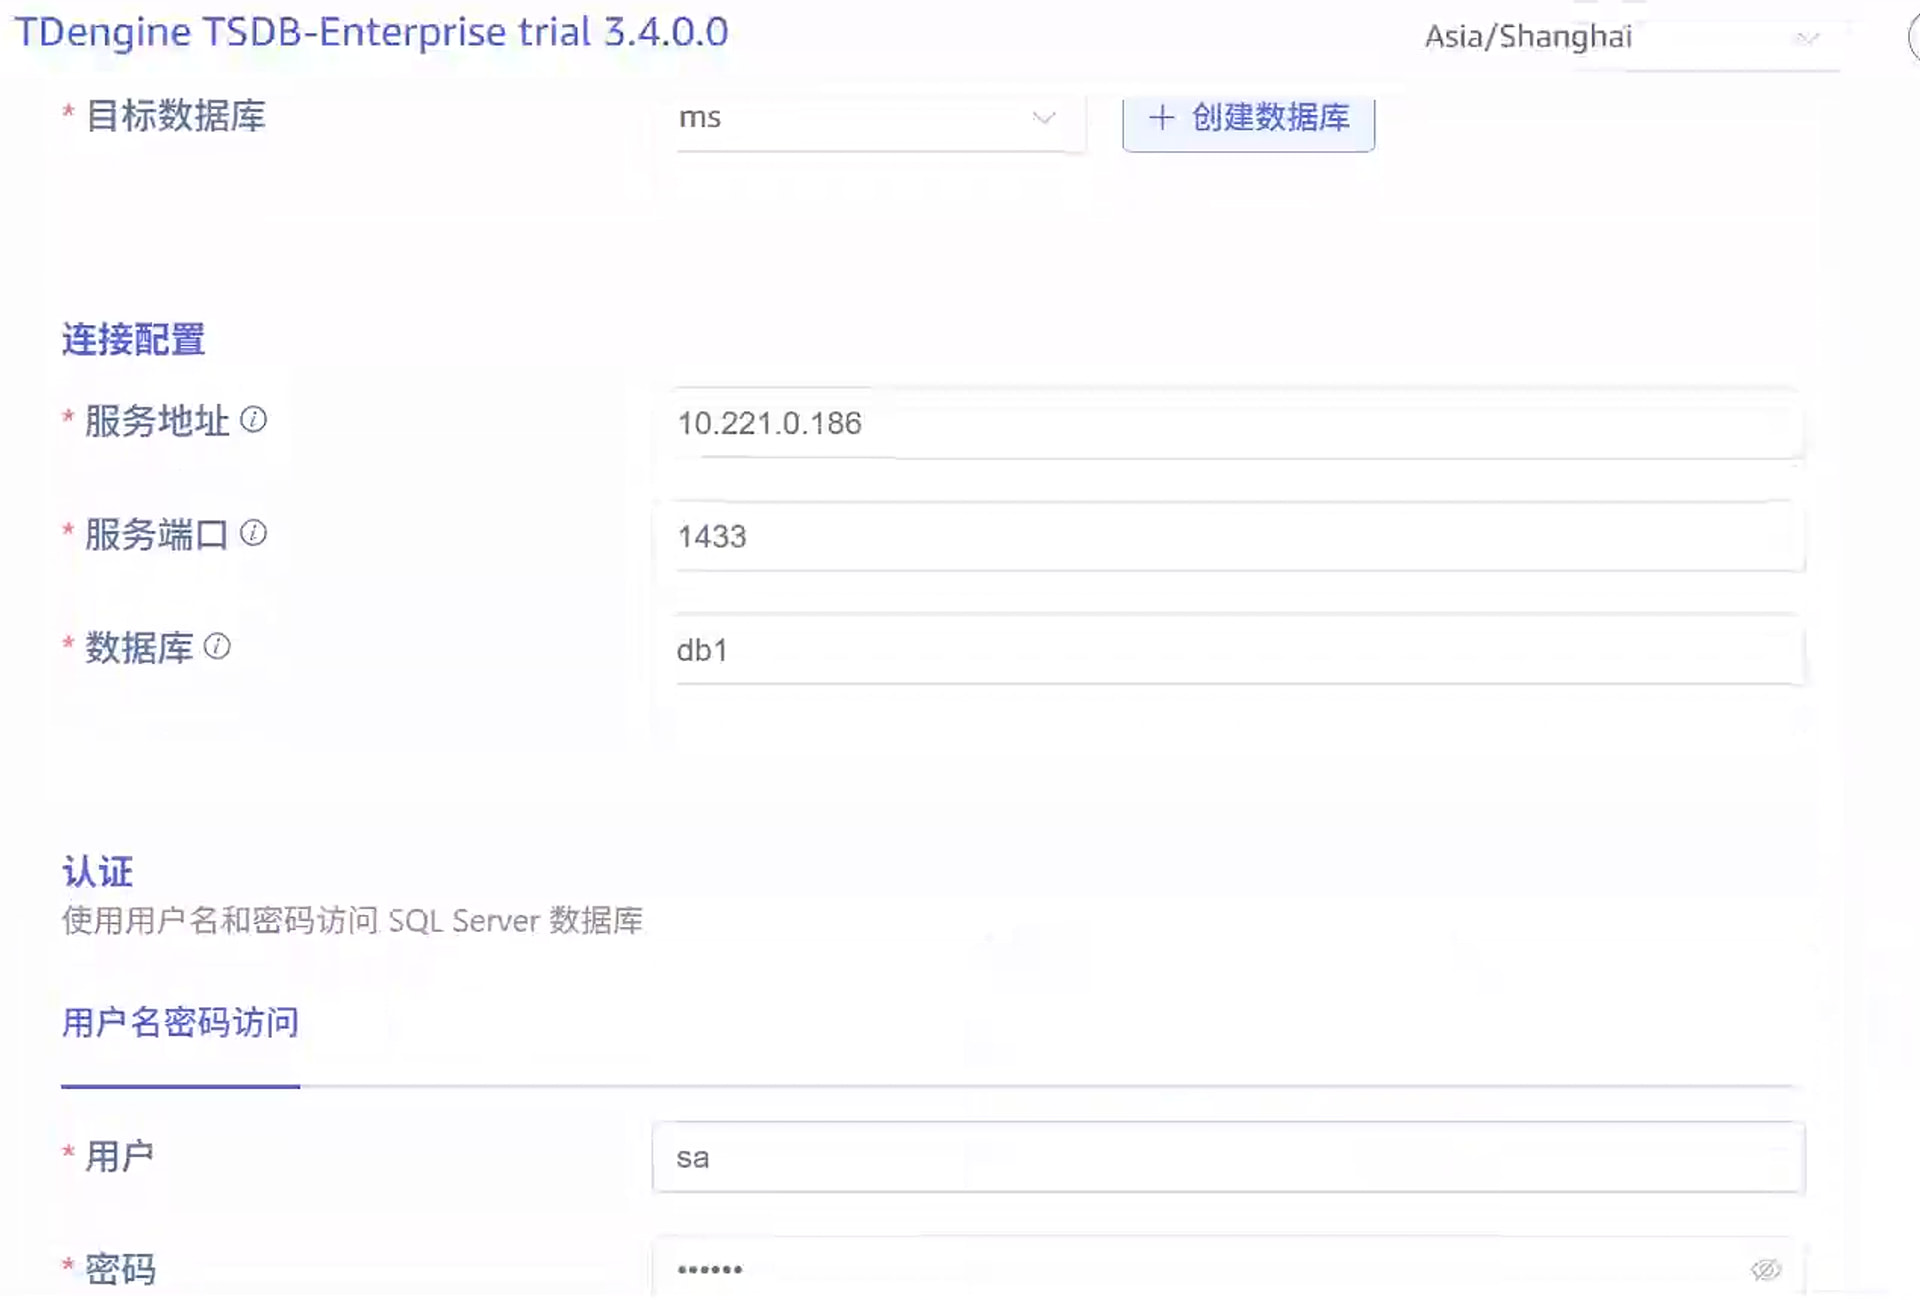Click the TDengine TSDB-Enterprise title

click(x=371, y=32)
